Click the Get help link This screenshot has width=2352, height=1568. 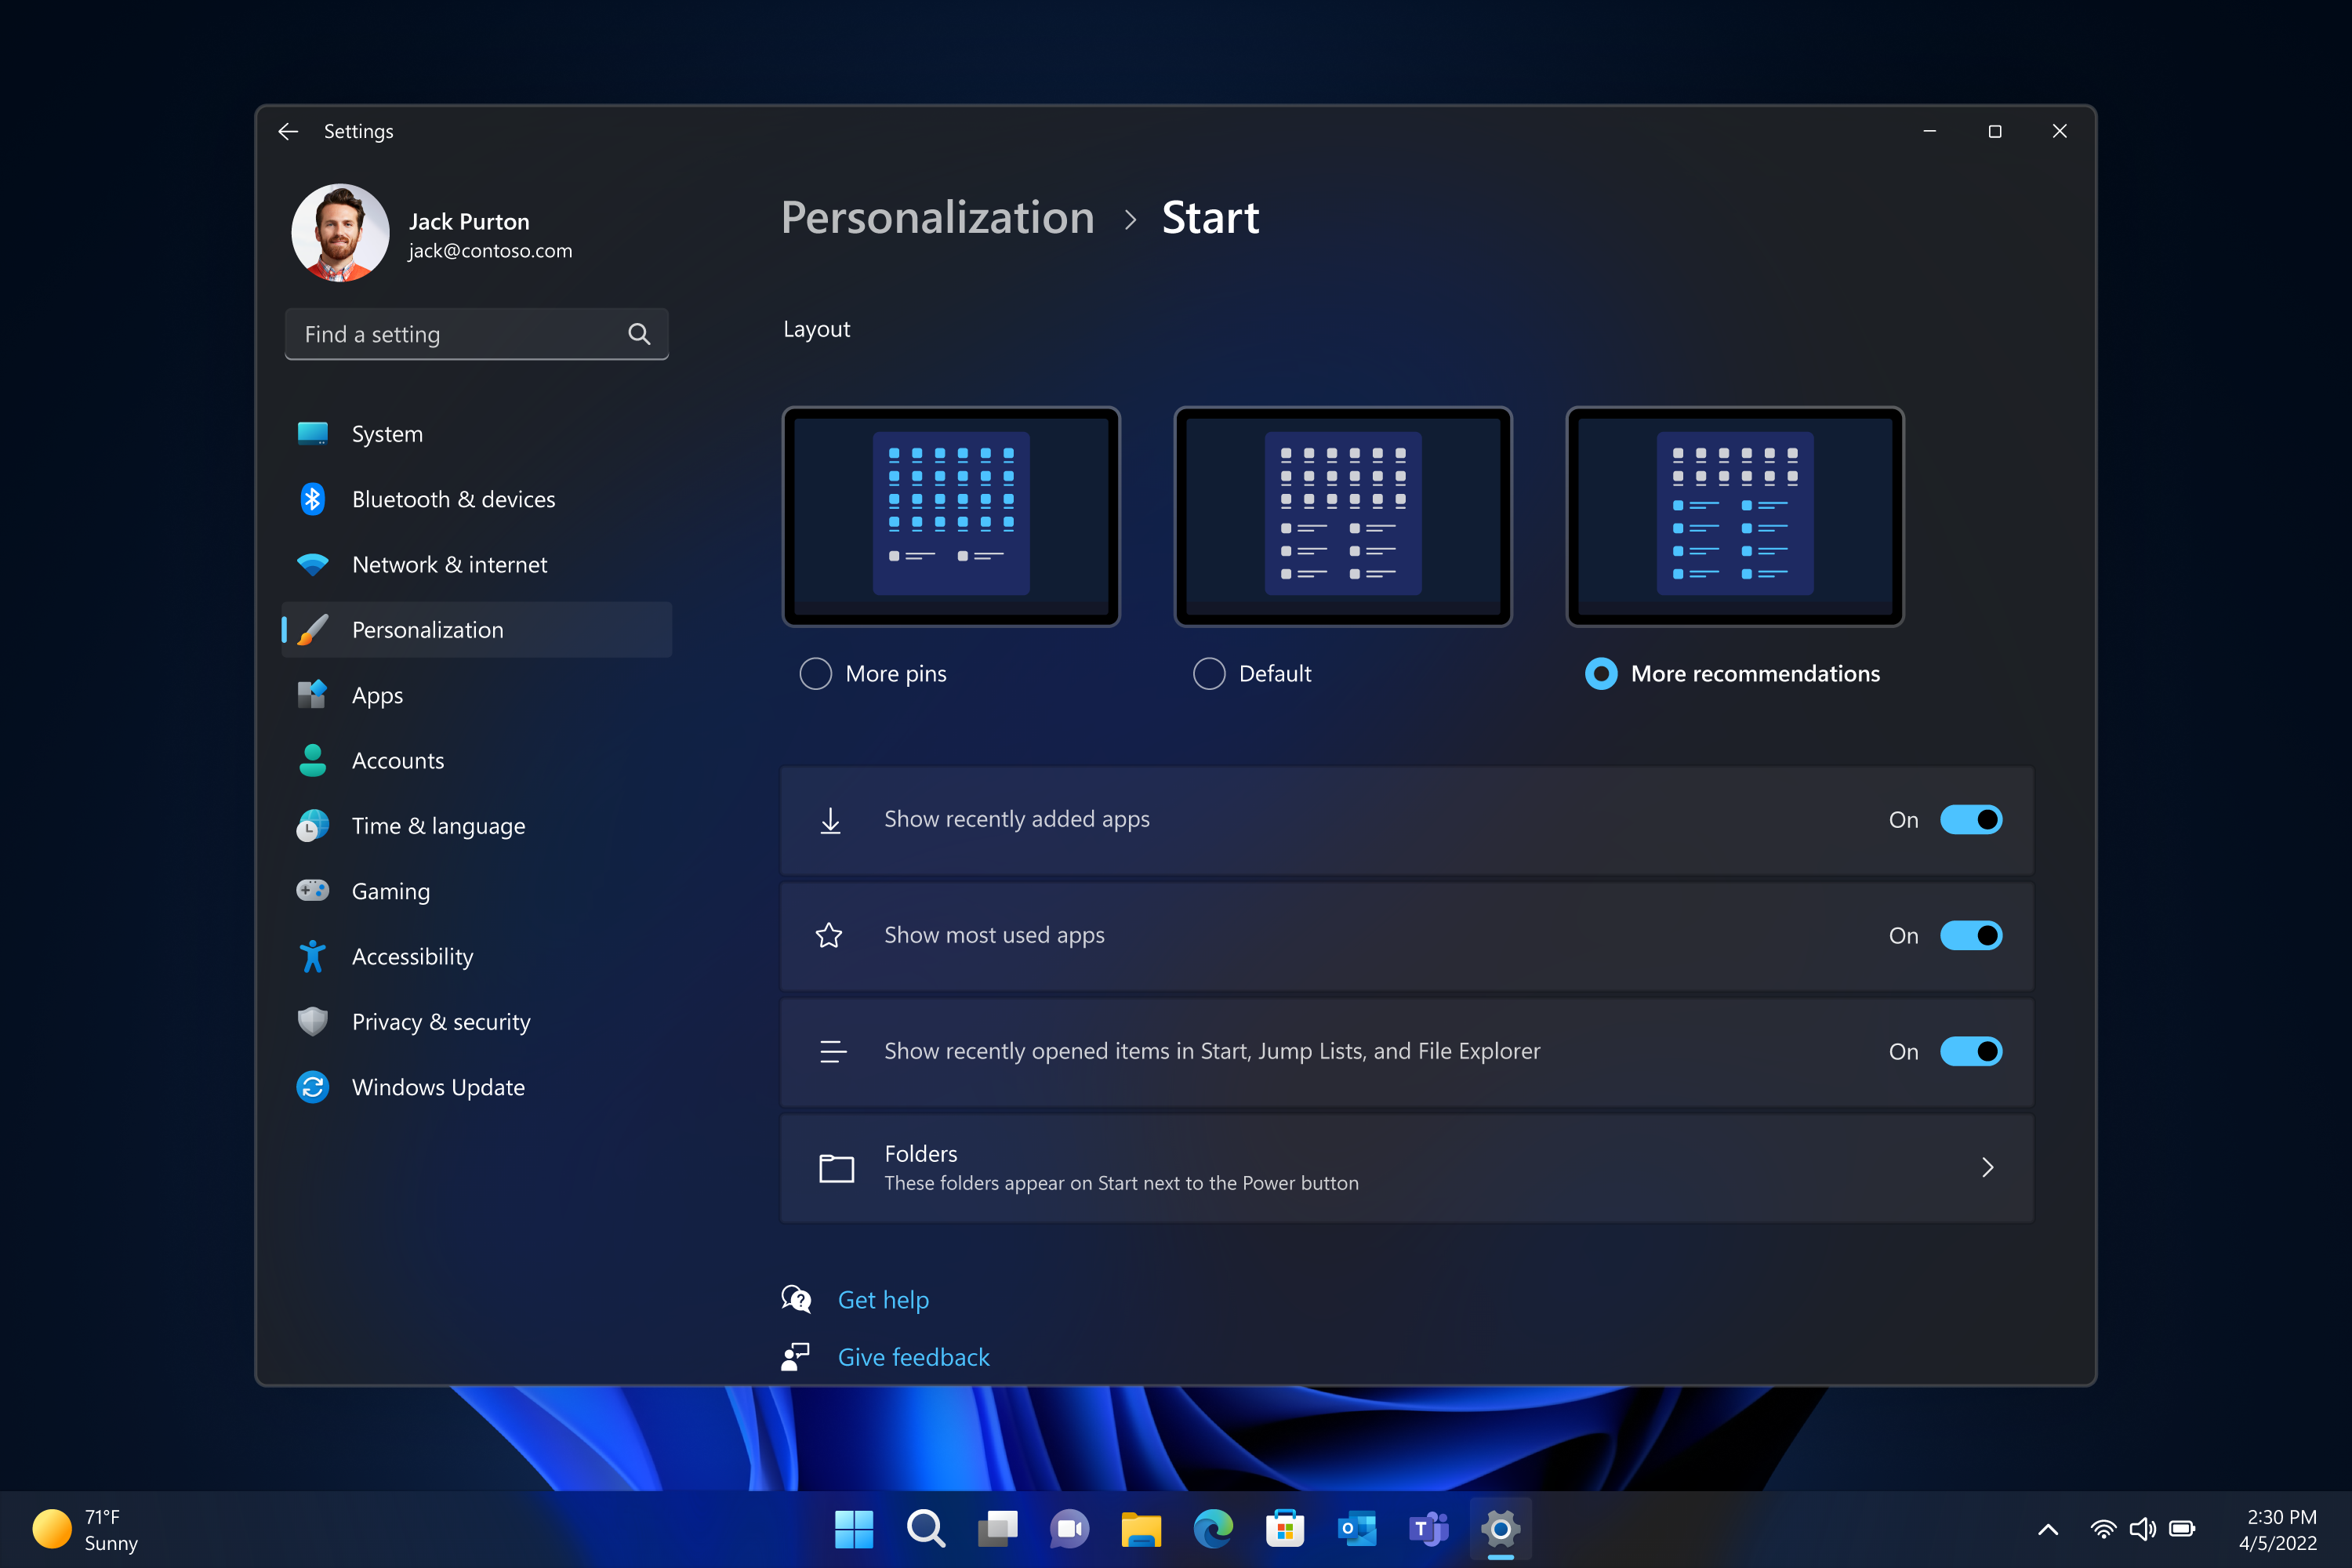[x=884, y=1298]
